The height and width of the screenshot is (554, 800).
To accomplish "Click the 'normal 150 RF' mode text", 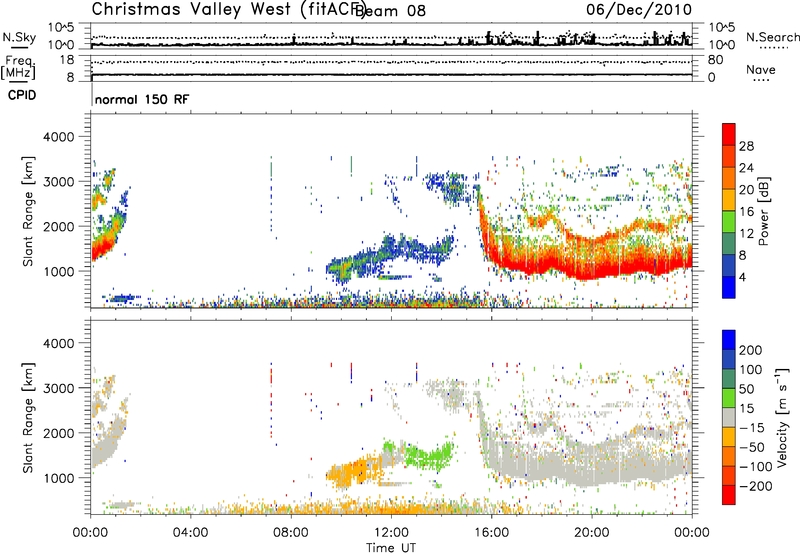I will tap(142, 99).
